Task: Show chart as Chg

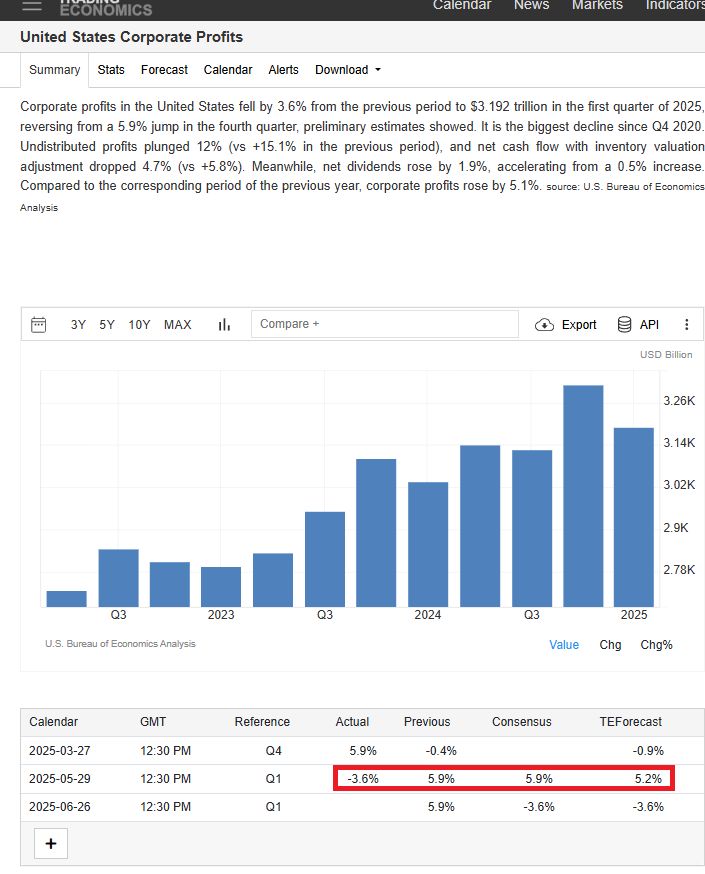Action: point(610,644)
